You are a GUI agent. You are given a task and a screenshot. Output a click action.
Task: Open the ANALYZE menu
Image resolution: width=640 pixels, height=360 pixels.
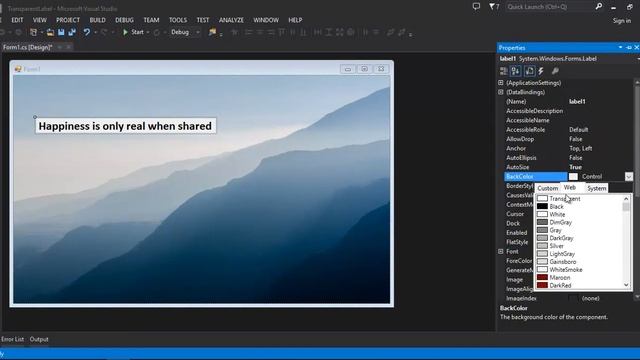click(x=231, y=20)
